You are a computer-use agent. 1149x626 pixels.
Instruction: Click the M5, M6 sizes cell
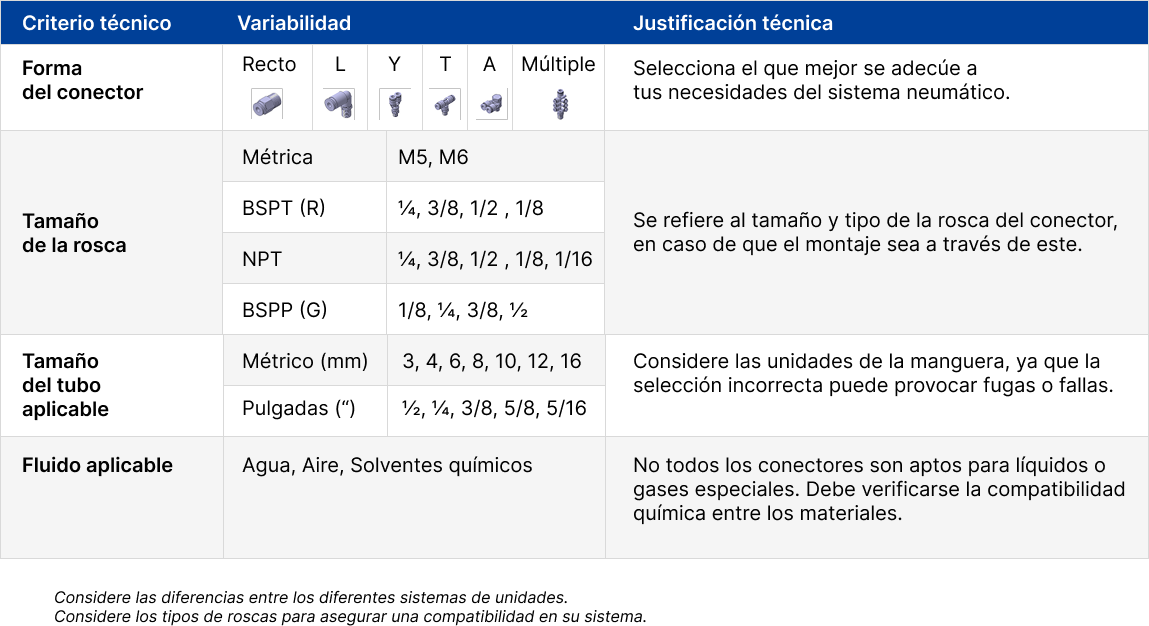[433, 157]
